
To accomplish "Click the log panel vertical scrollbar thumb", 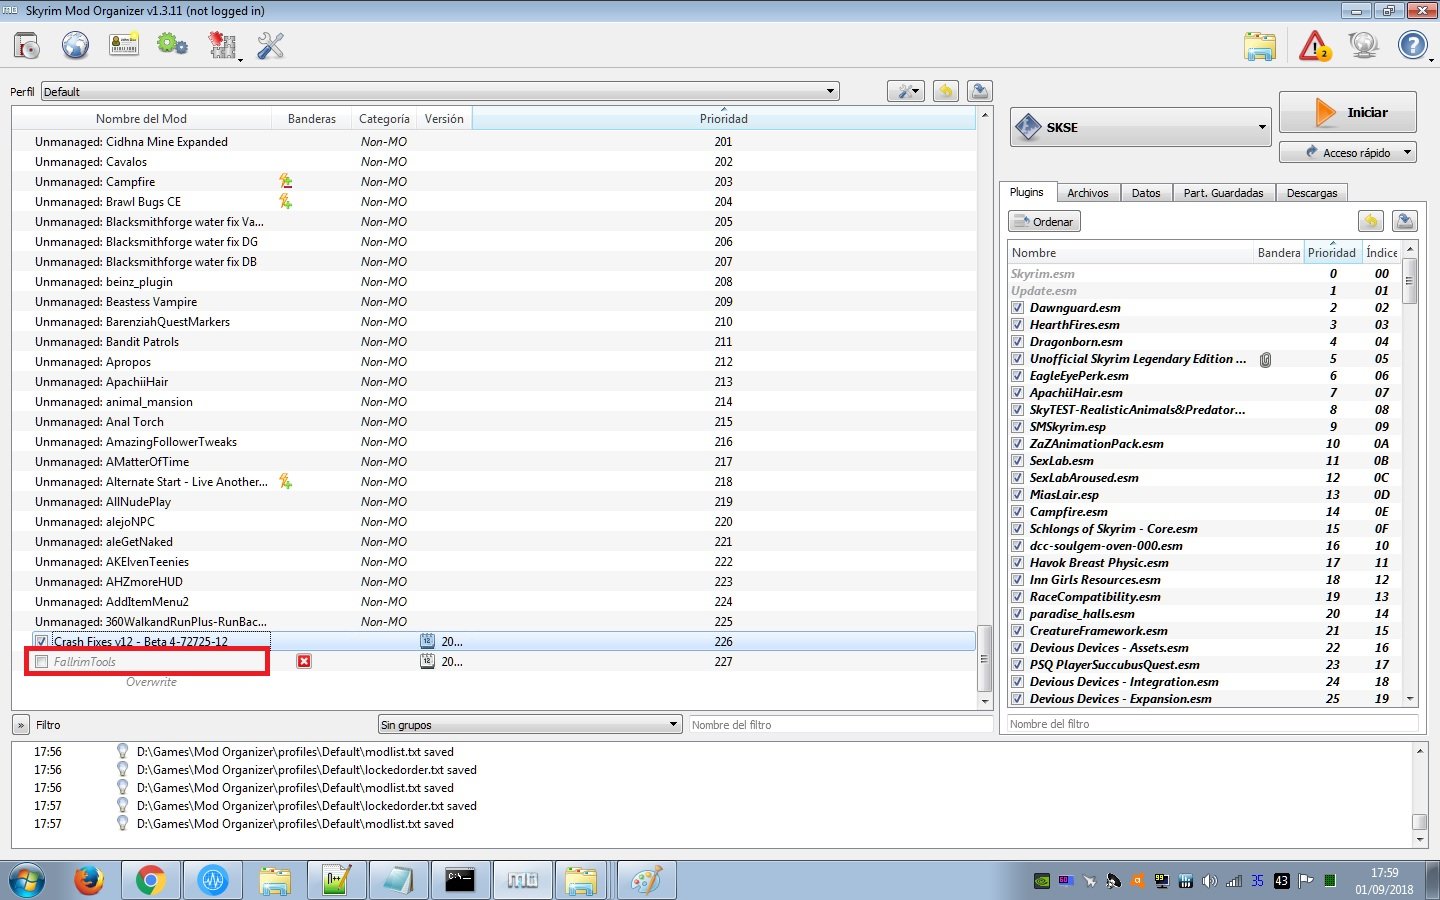I will 1419,822.
